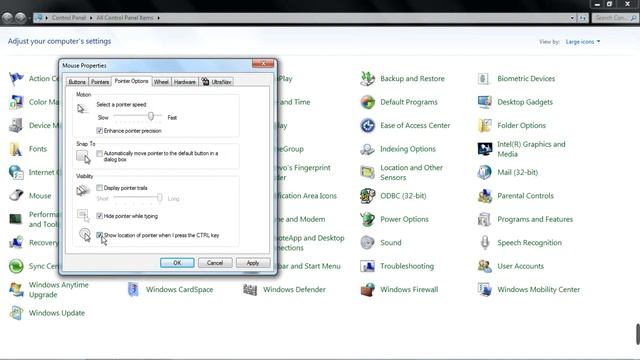Click the pointer speed slider handle
The width and height of the screenshot is (640, 360).
(151, 116)
